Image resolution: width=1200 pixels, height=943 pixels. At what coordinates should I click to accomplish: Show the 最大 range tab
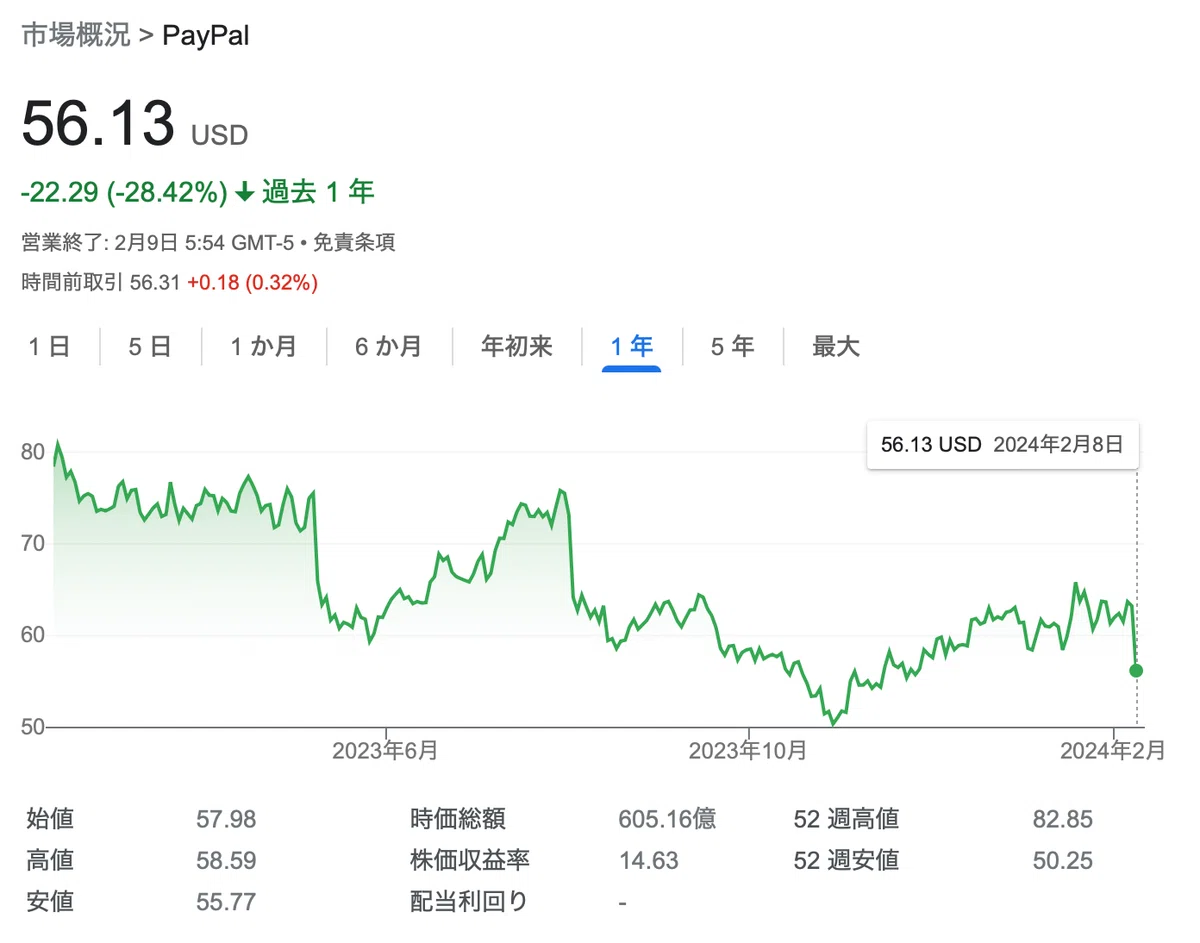coord(836,347)
